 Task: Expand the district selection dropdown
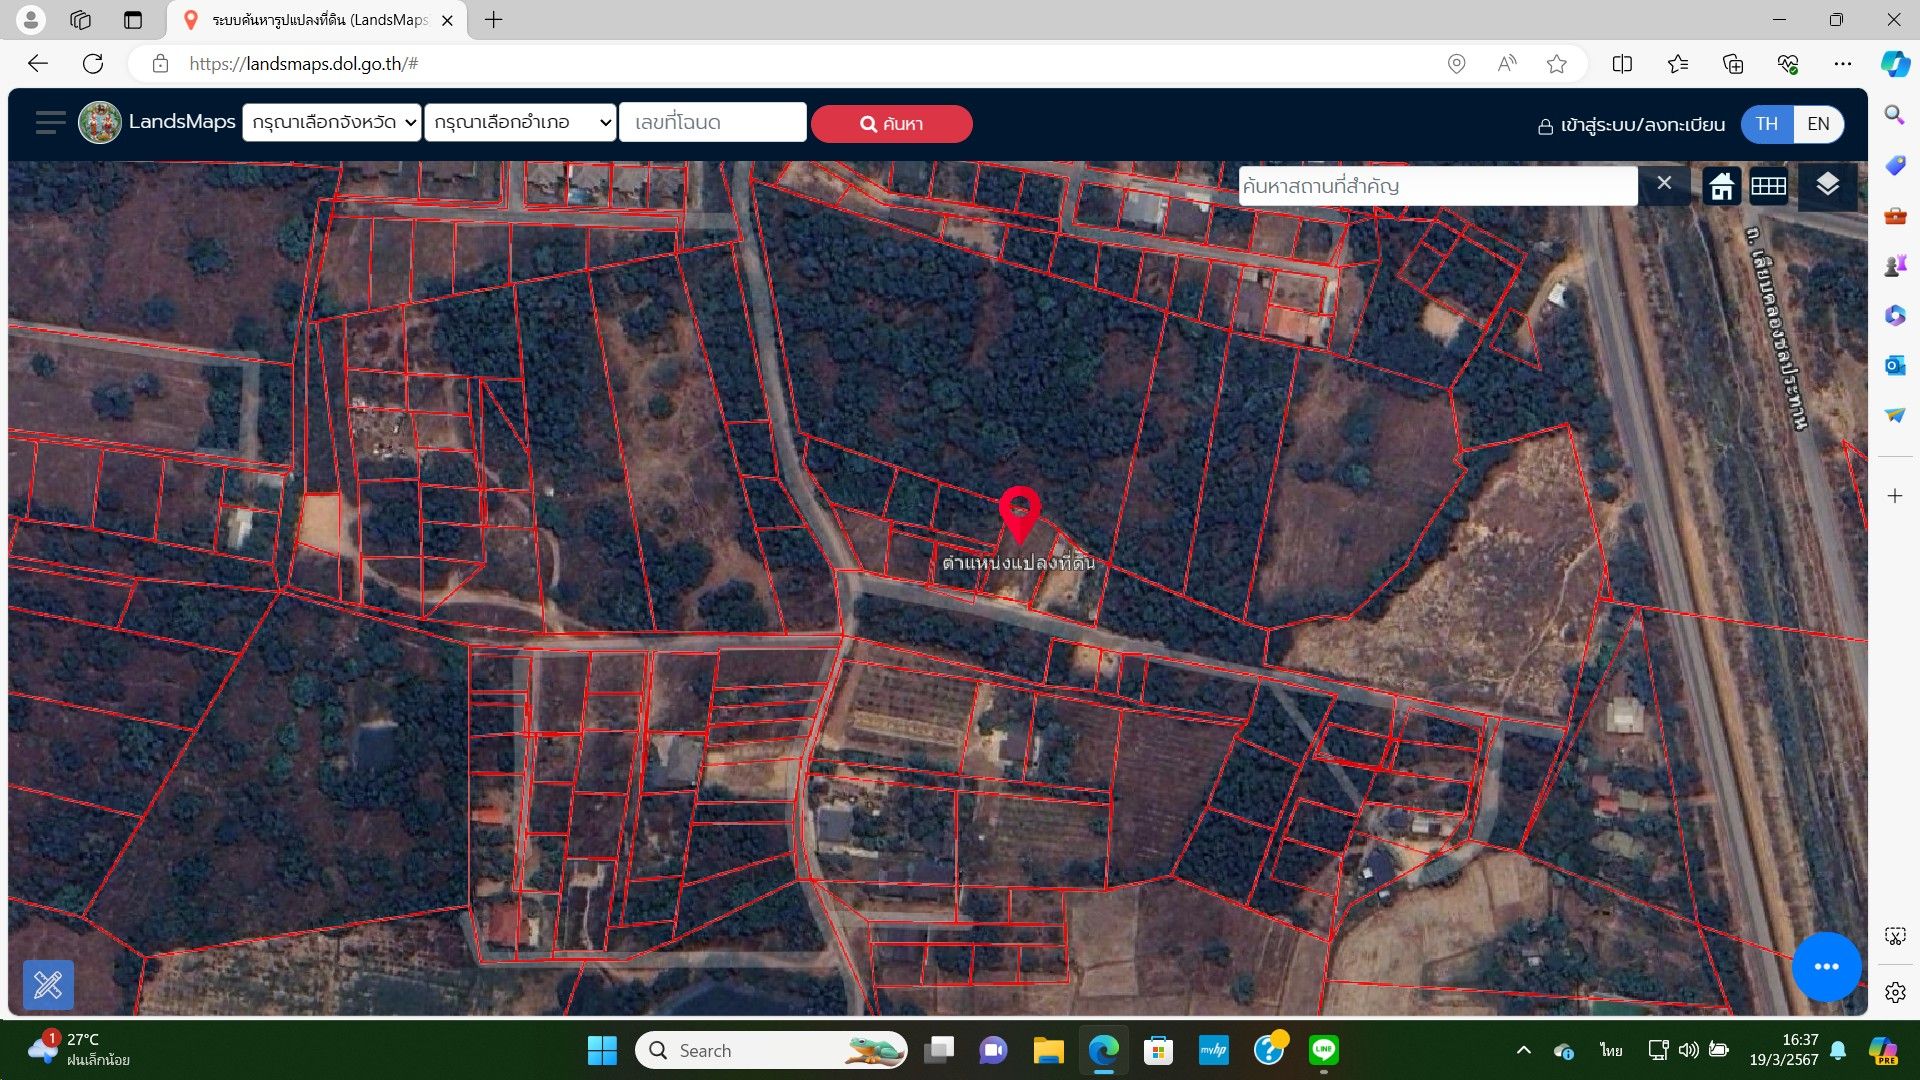coord(520,122)
